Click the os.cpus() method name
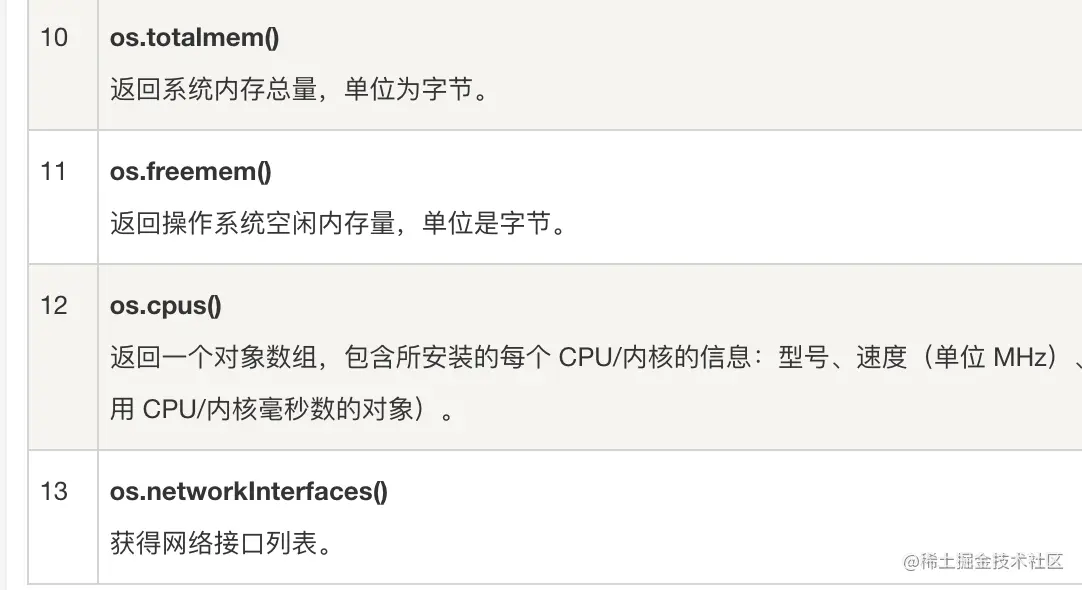The image size is (1082, 590). click(165, 305)
